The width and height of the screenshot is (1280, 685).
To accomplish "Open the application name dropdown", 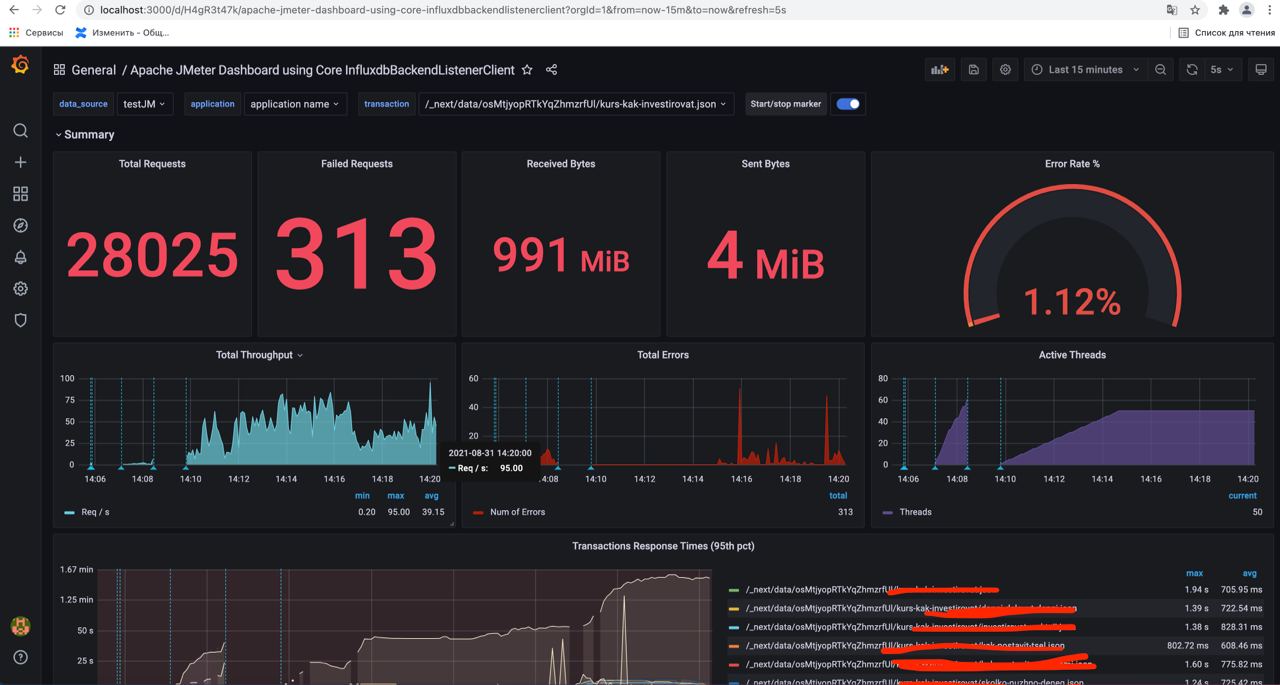I will (295, 104).
